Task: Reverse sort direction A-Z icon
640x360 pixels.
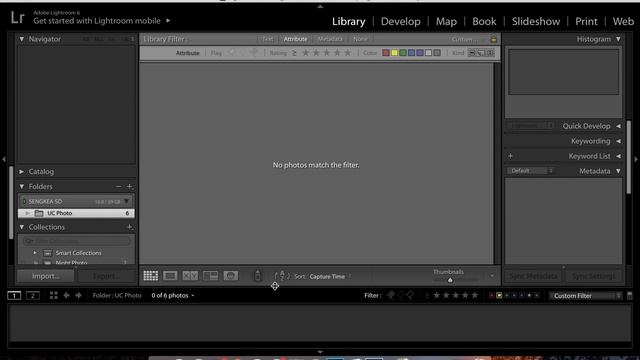Action: (282, 276)
